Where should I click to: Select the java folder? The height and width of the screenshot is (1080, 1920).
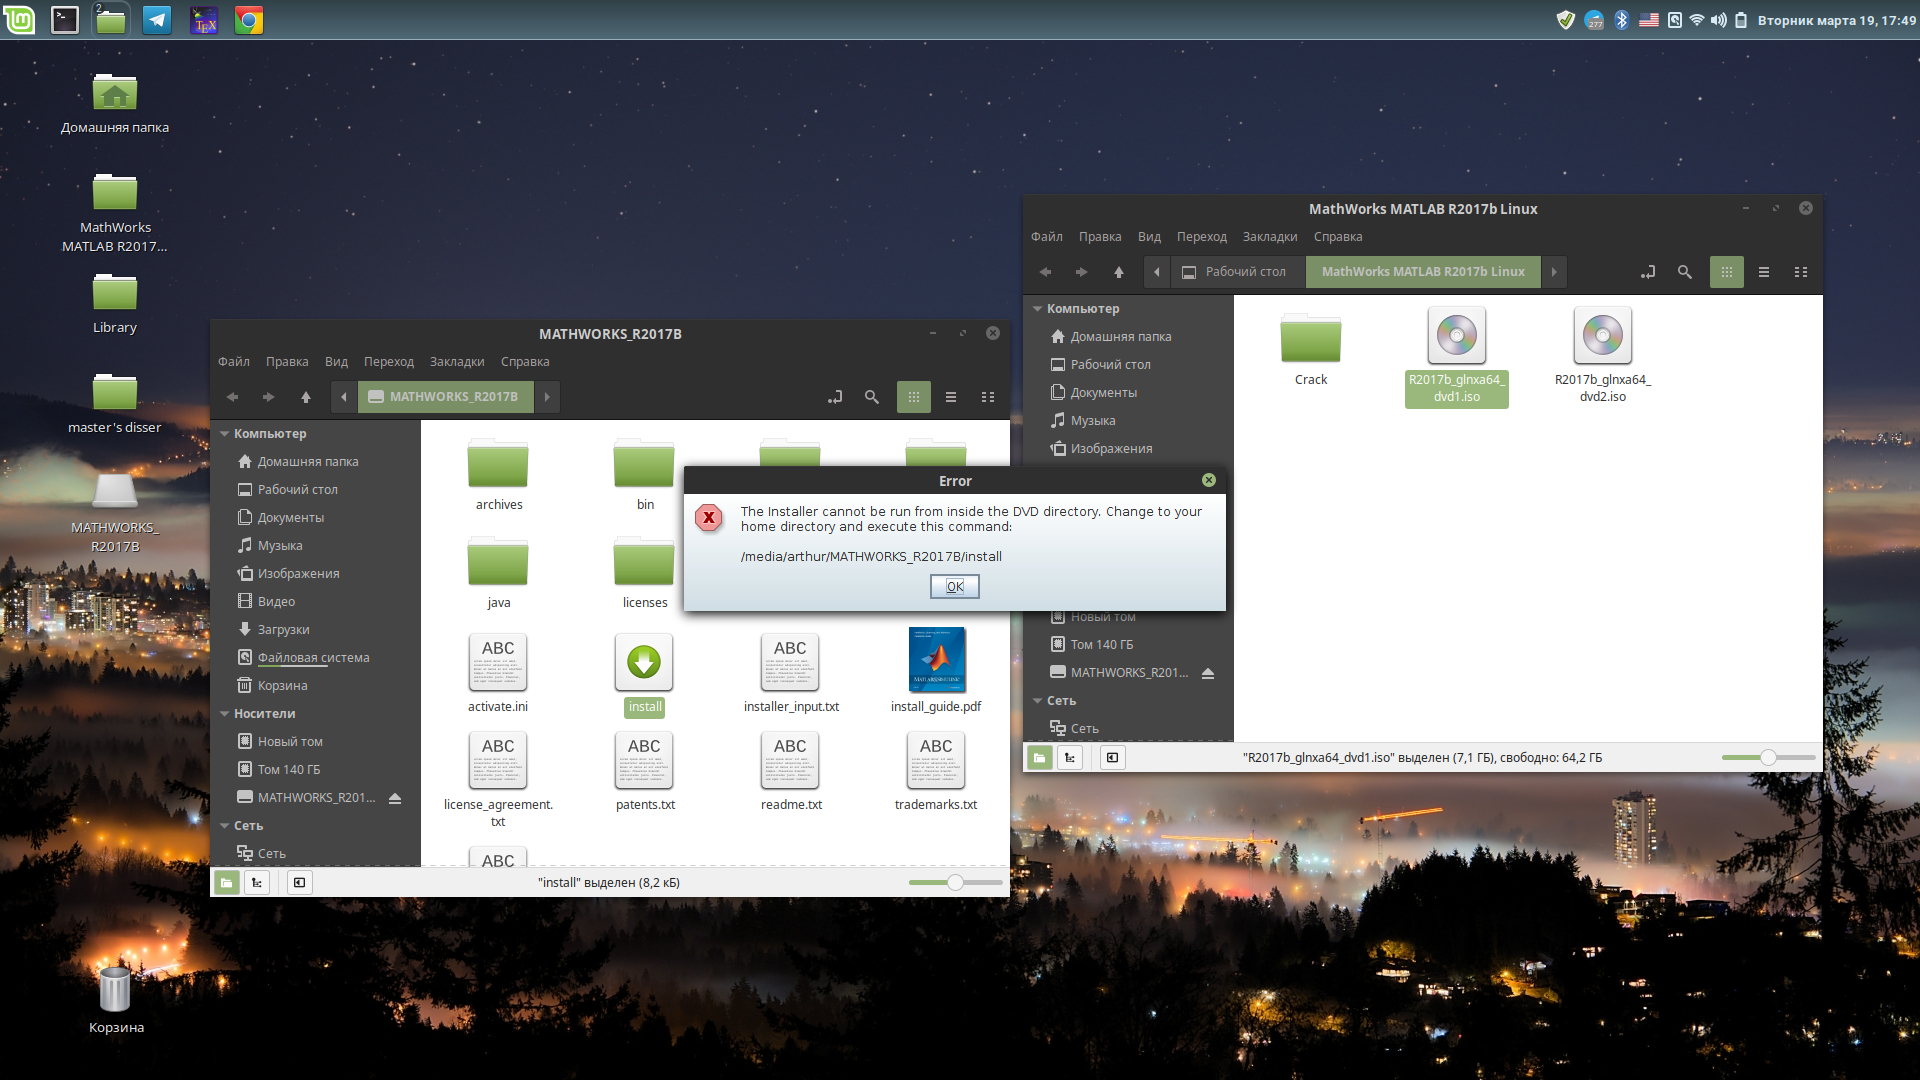point(498,573)
